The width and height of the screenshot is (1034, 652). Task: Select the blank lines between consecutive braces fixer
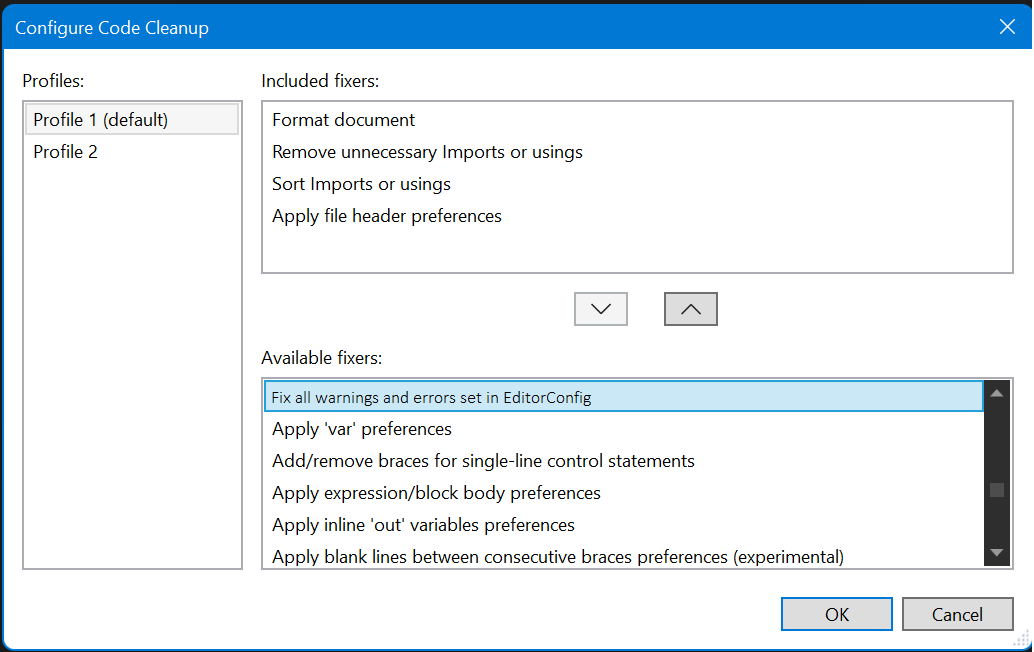(x=555, y=557)
